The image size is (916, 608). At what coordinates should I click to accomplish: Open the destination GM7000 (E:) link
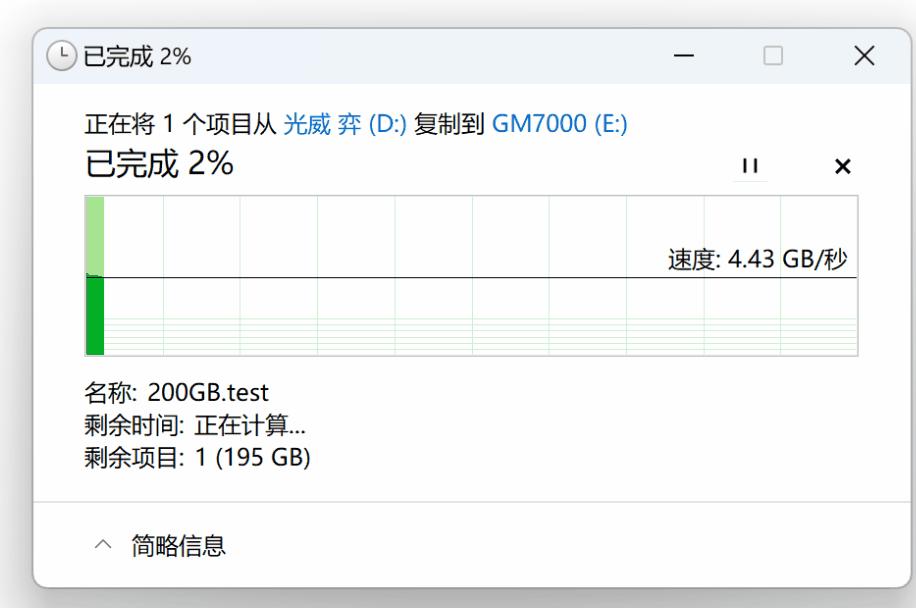pos(559,125)
